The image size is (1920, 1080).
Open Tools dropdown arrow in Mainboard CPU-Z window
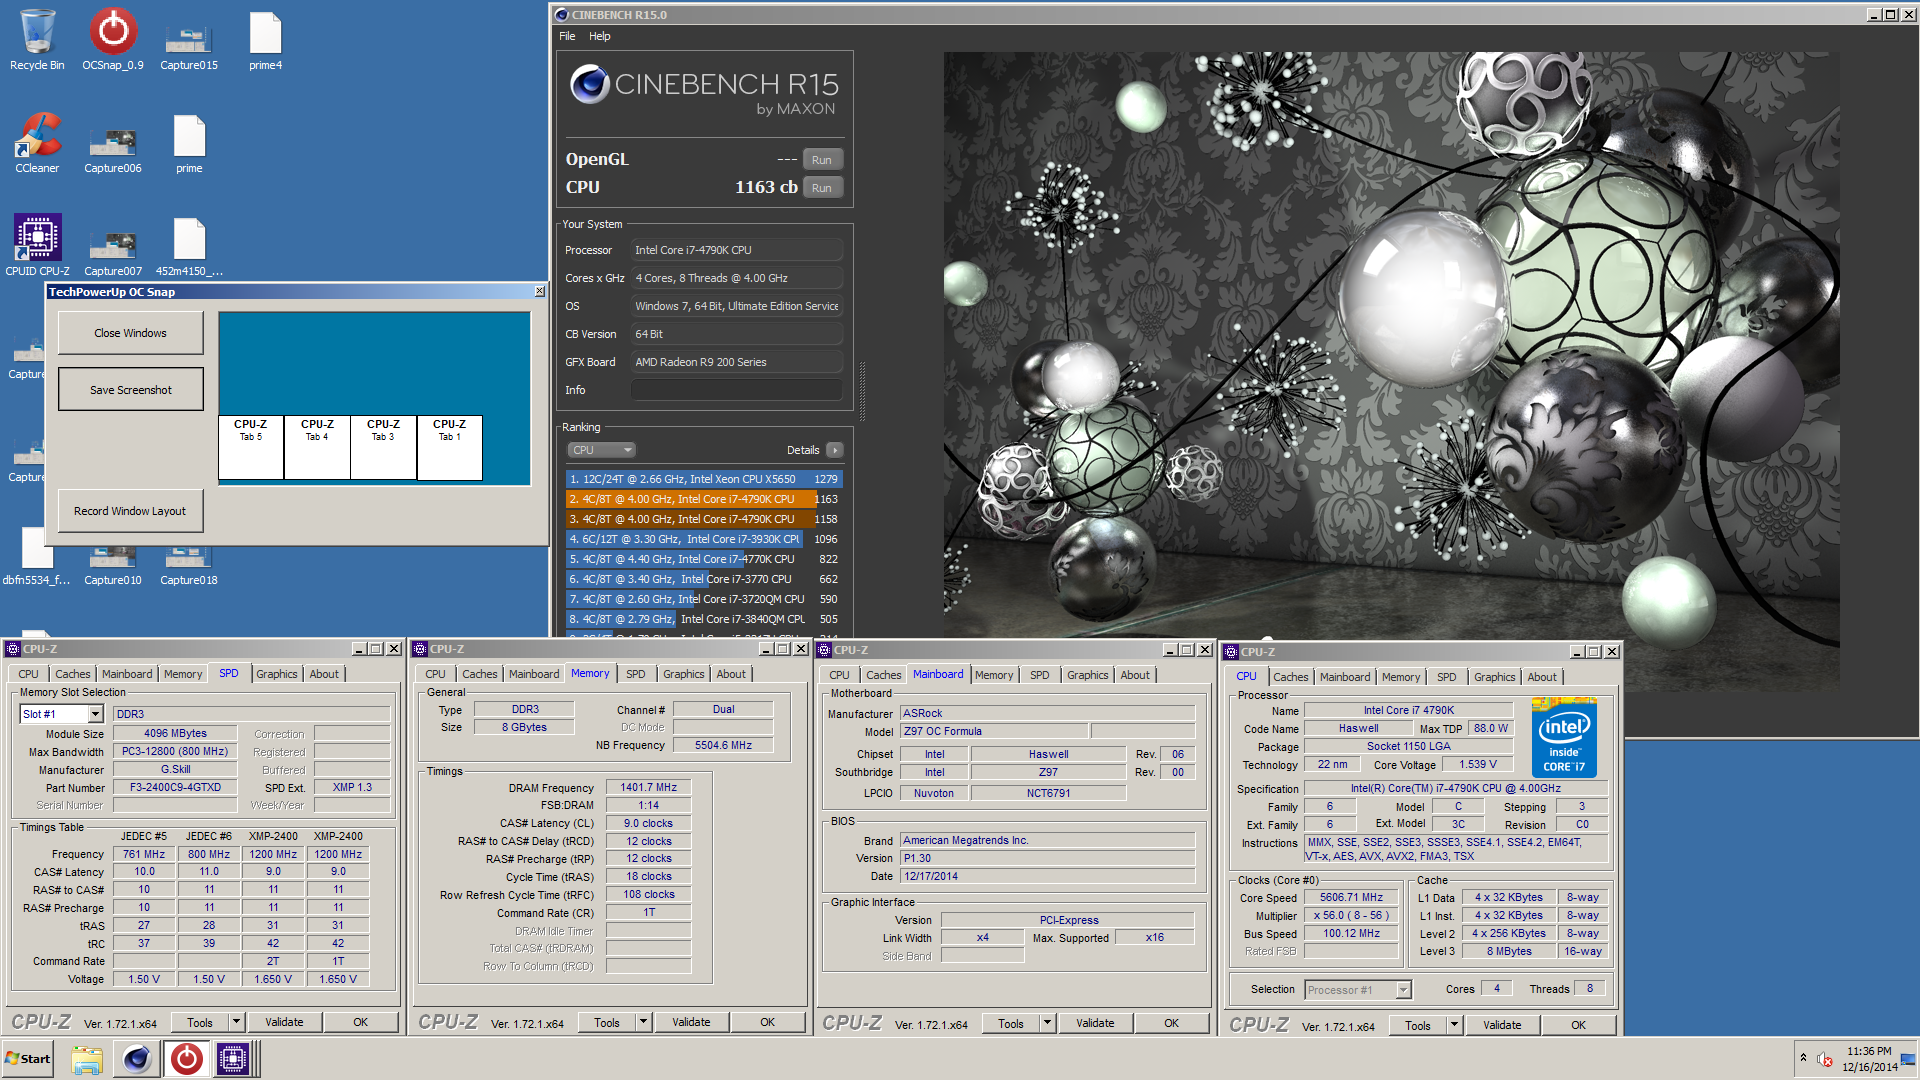pos(1048,1023)
